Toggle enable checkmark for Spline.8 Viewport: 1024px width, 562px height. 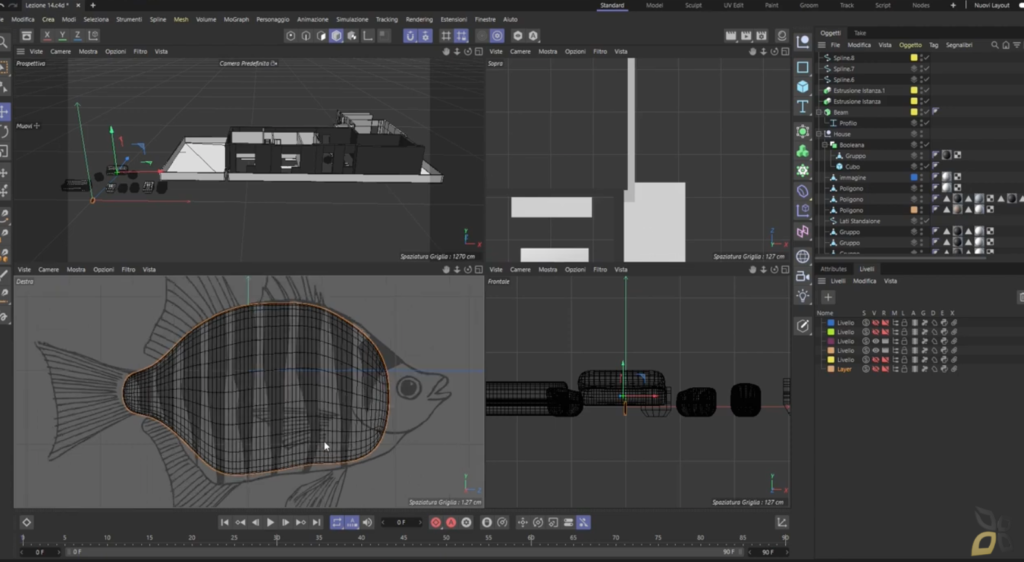pos(926,57)
